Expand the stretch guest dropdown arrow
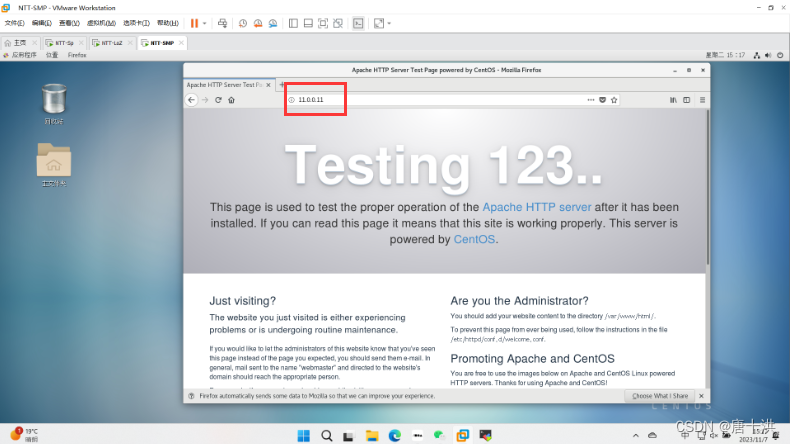The height and width of the screenshot is (444, 791). [389, 23]
